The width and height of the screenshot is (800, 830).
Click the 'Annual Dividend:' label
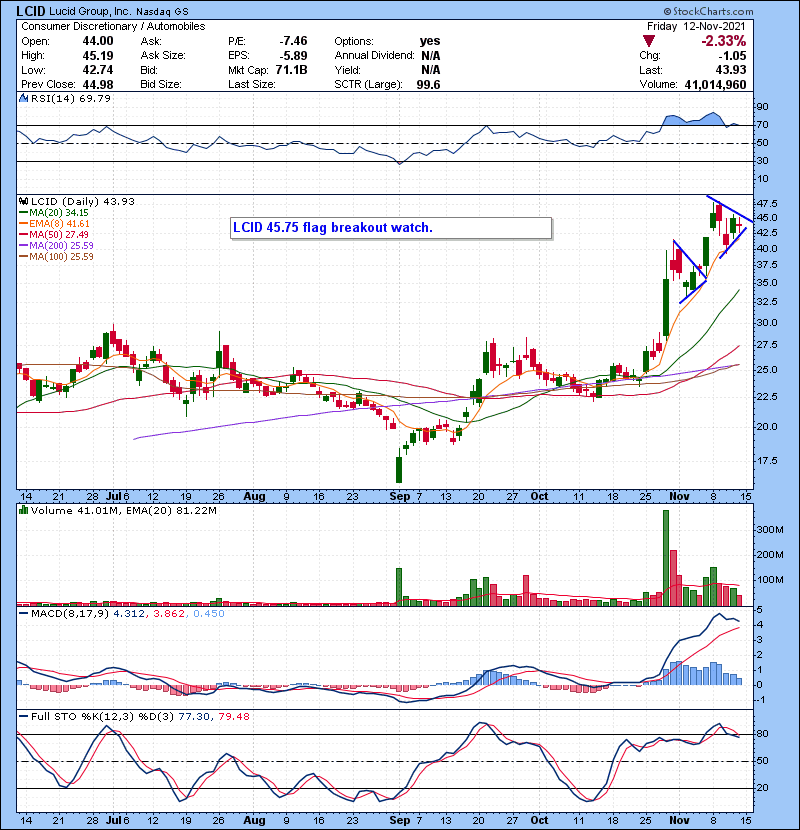(374, 56)
